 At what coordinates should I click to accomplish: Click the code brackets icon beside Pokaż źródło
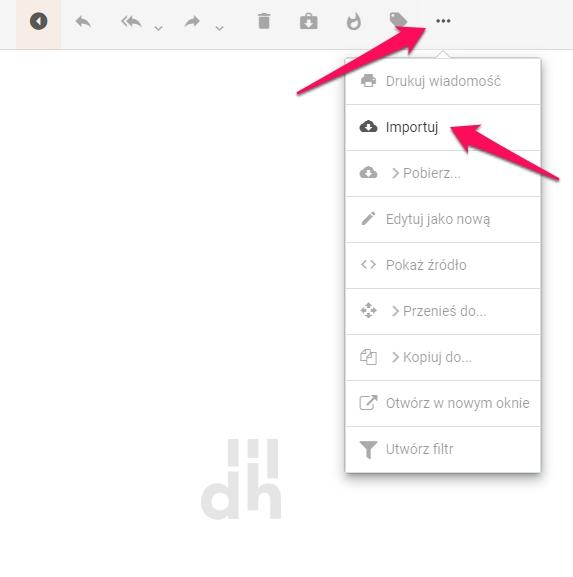(x=368, y=265)
